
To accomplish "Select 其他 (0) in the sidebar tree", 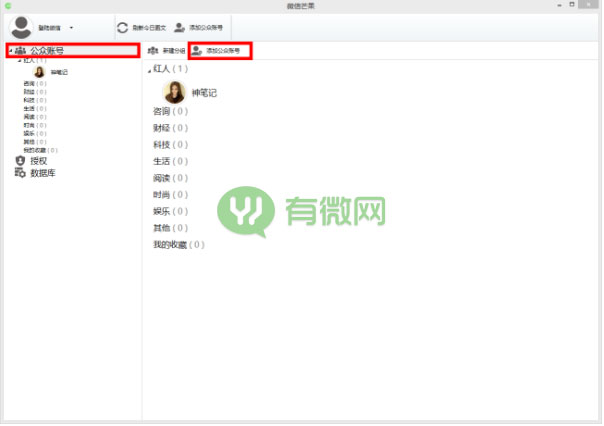I will click(x=35, y=142).
